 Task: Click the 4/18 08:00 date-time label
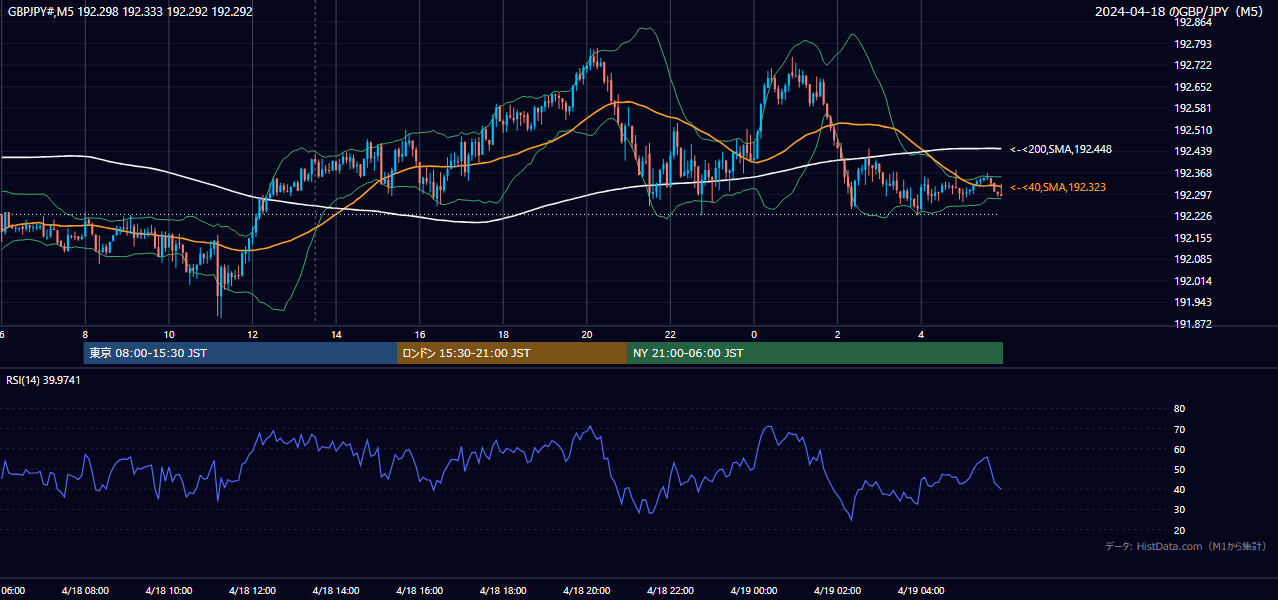point(85,591)
